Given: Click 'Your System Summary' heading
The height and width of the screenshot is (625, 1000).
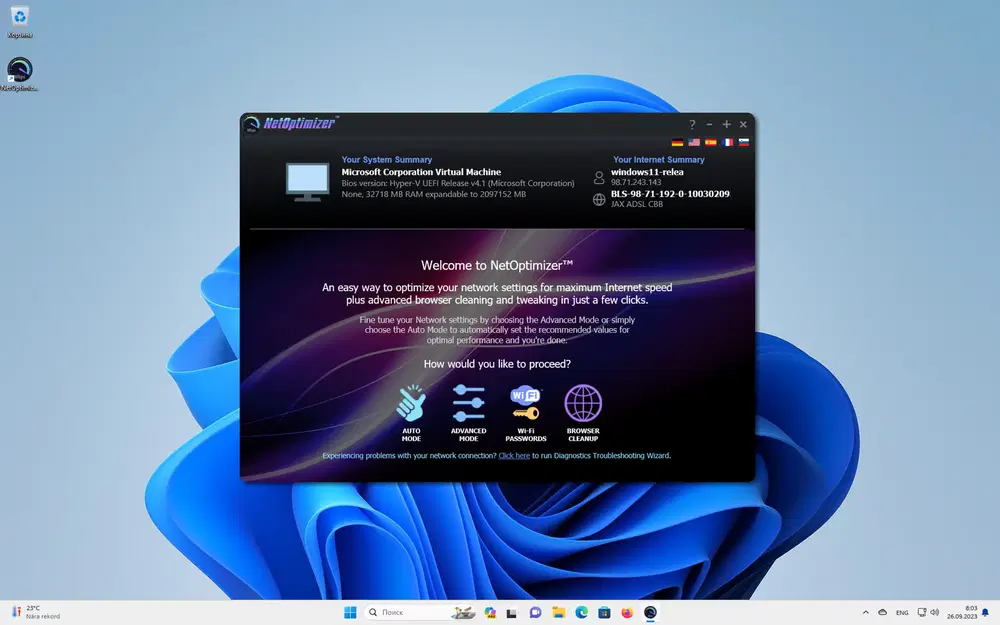Looking at the screenshot, I should click(386, 159).
